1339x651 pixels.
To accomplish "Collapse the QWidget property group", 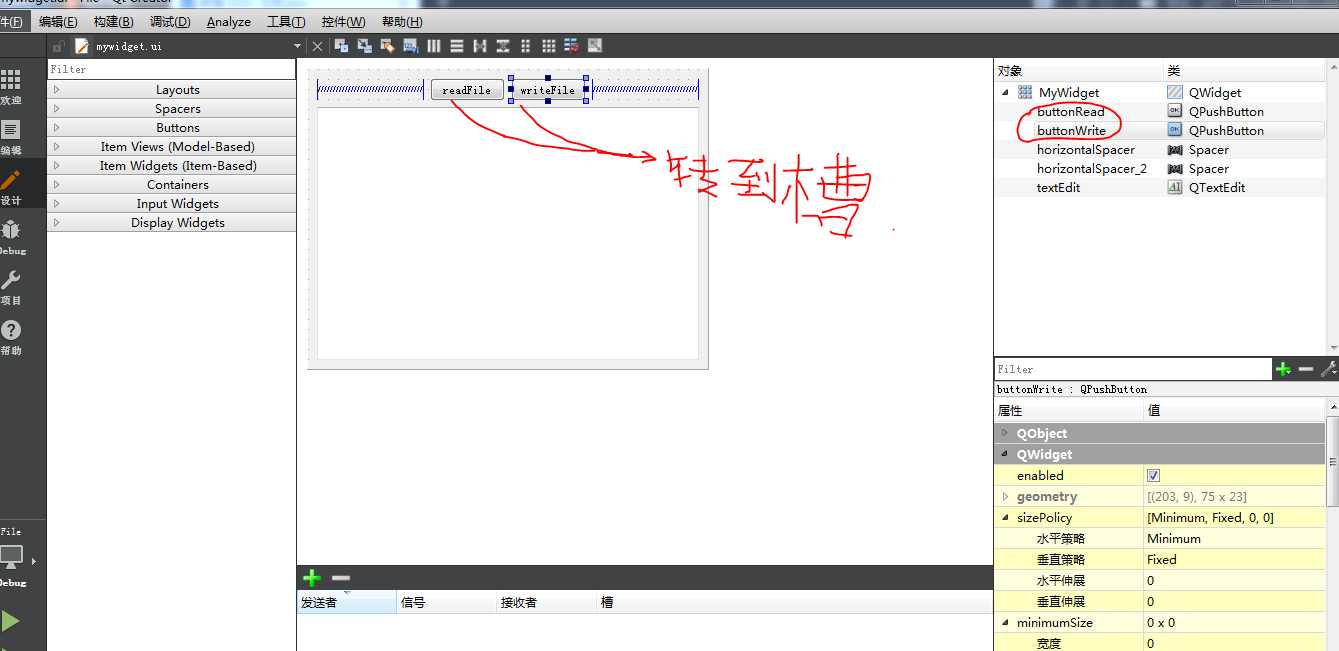I will pos(1005,454).
